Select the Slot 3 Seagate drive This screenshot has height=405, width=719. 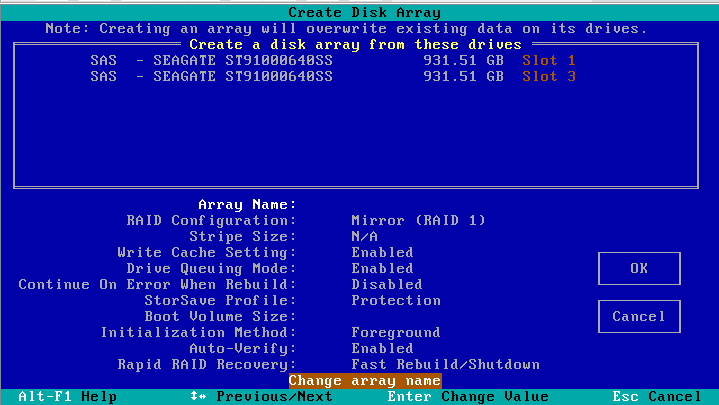[x=332, y=76]
